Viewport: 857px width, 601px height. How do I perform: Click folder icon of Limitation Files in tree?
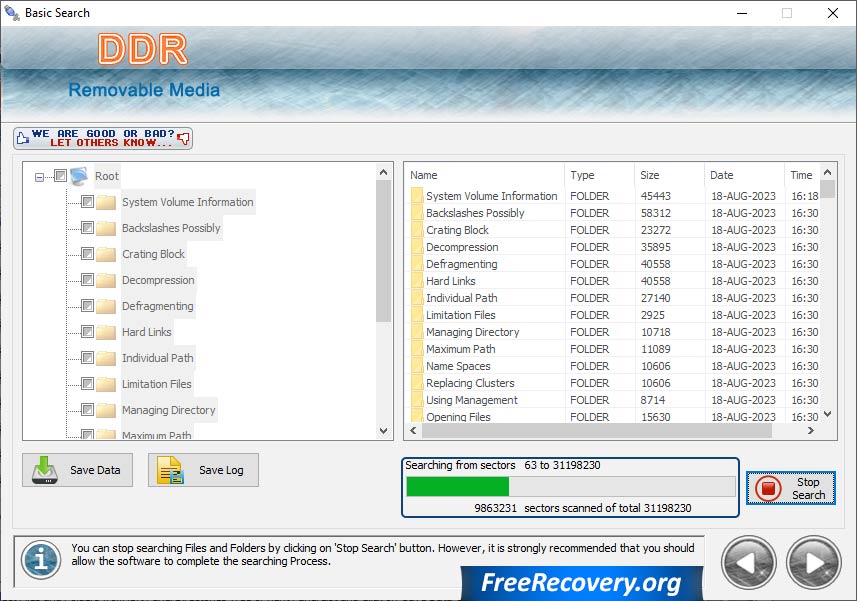click(106, 384)
